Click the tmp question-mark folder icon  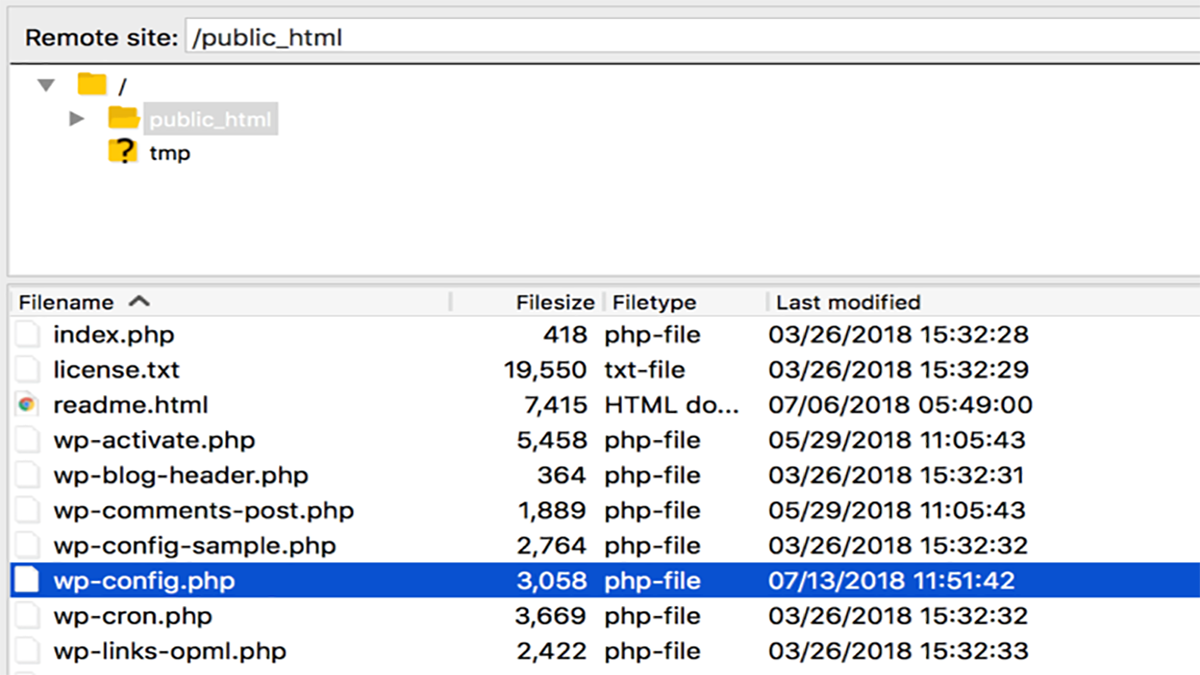click(122, 153)
